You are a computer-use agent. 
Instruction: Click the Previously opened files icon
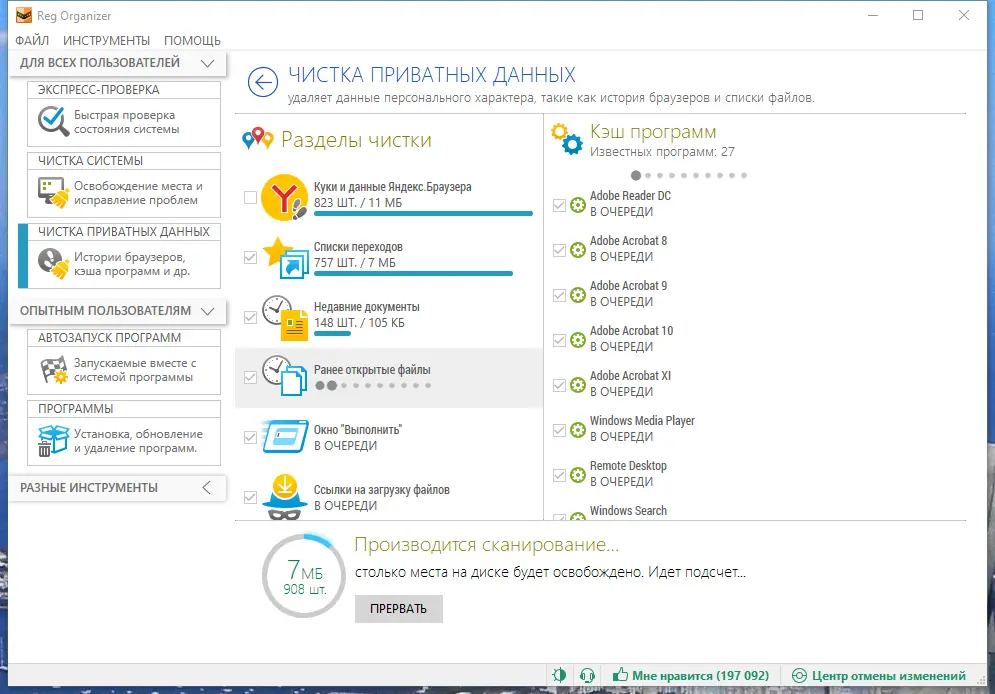[x=286, y=376]
